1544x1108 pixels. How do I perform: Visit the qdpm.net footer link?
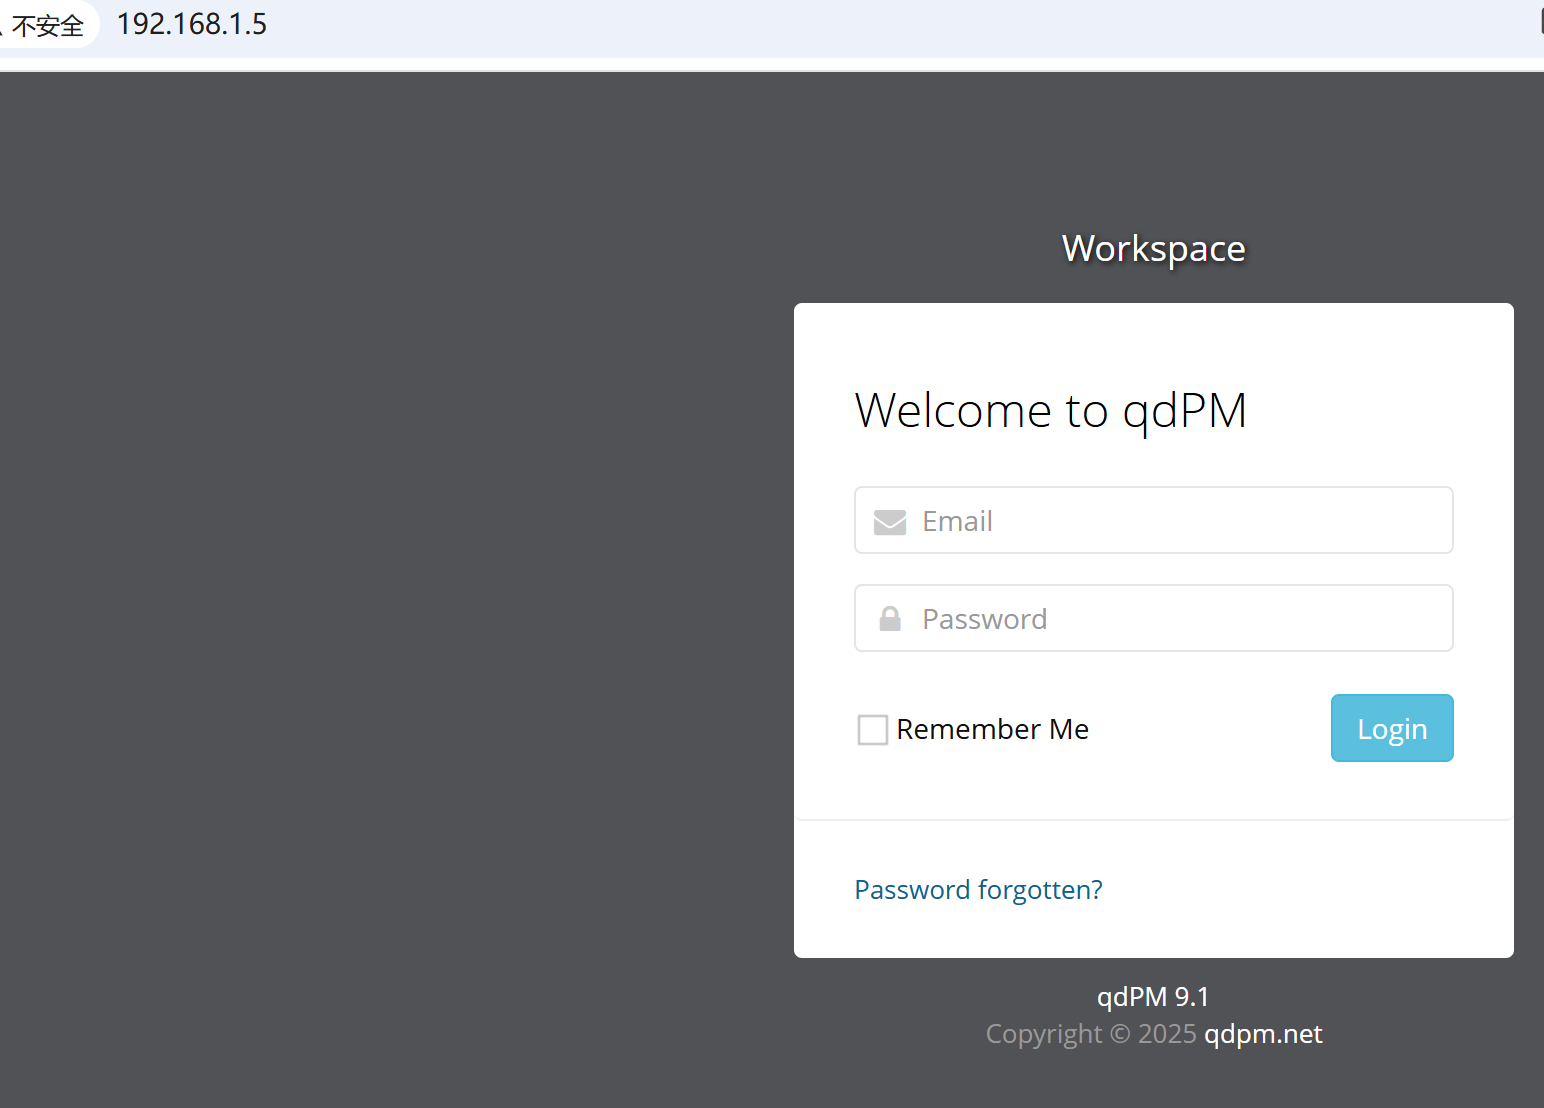click(1262, 1034)
